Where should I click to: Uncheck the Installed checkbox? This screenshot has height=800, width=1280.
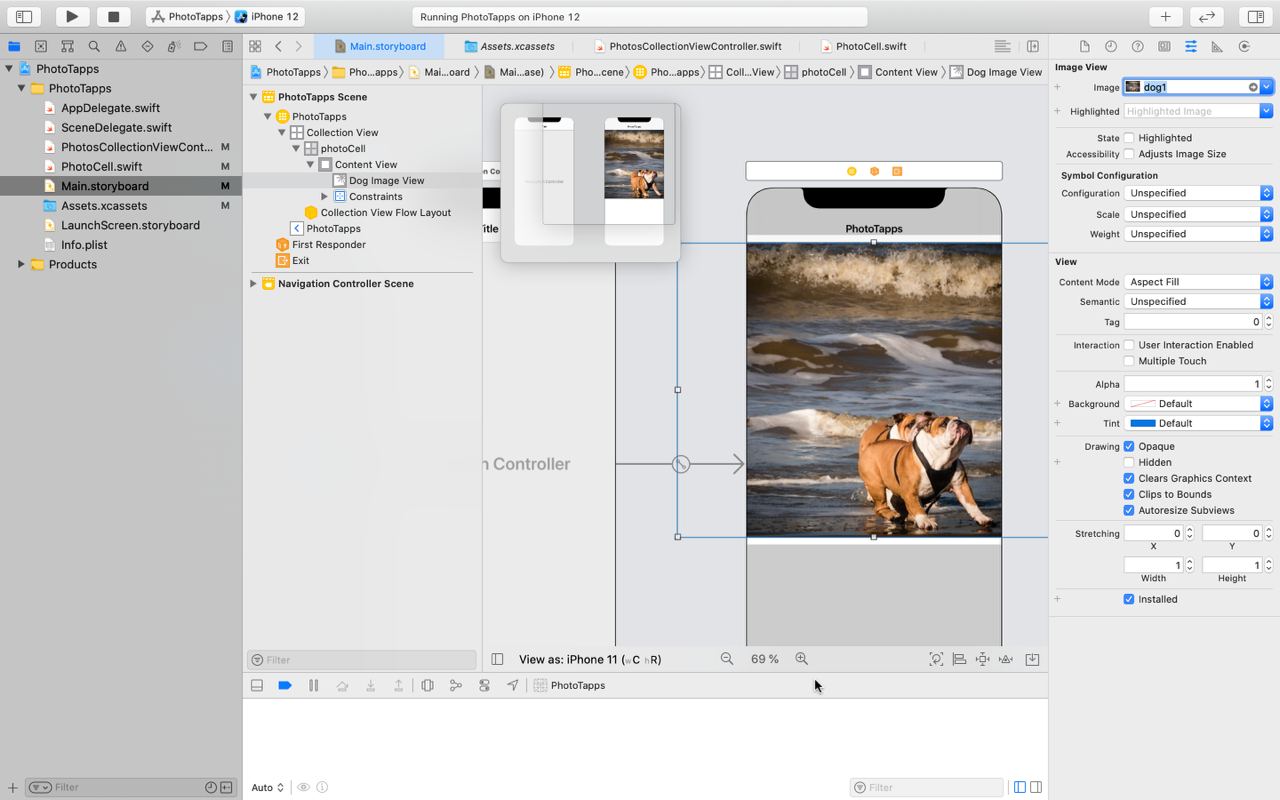[x=1129, y=599]
